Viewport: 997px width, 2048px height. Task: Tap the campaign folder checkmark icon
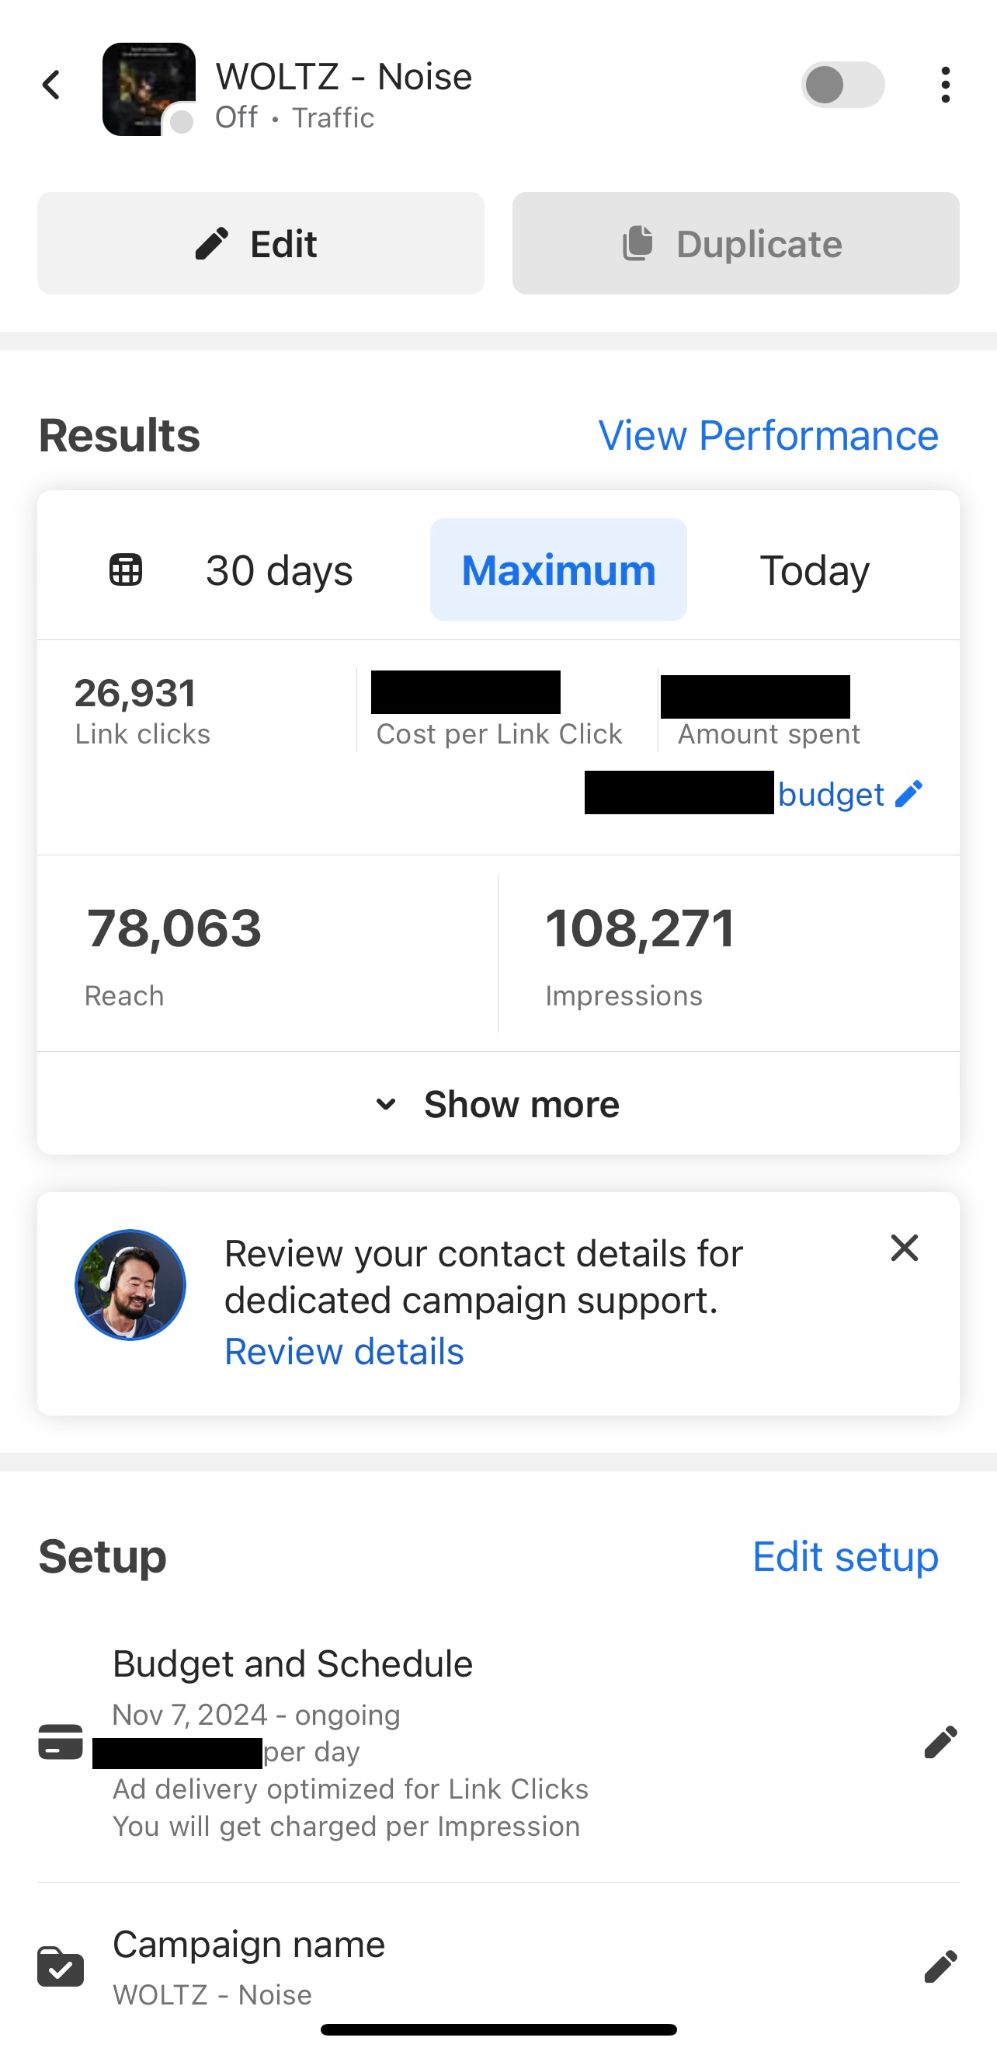[60, 1965]
